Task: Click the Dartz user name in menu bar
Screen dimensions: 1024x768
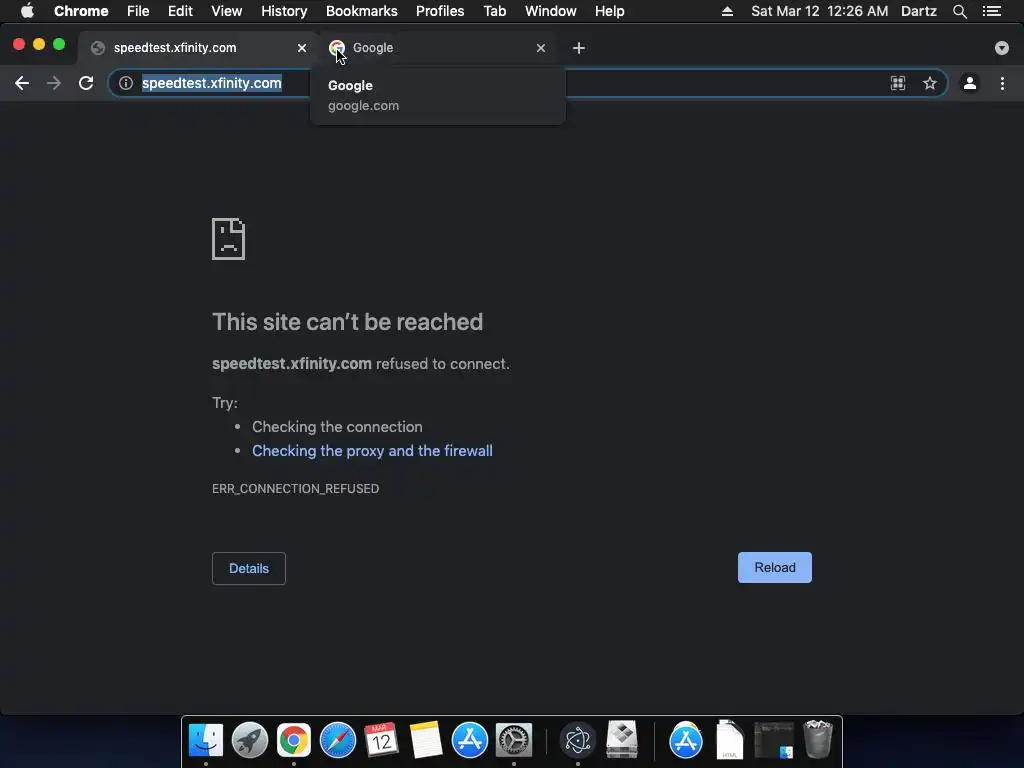Action: click(919, 11)
